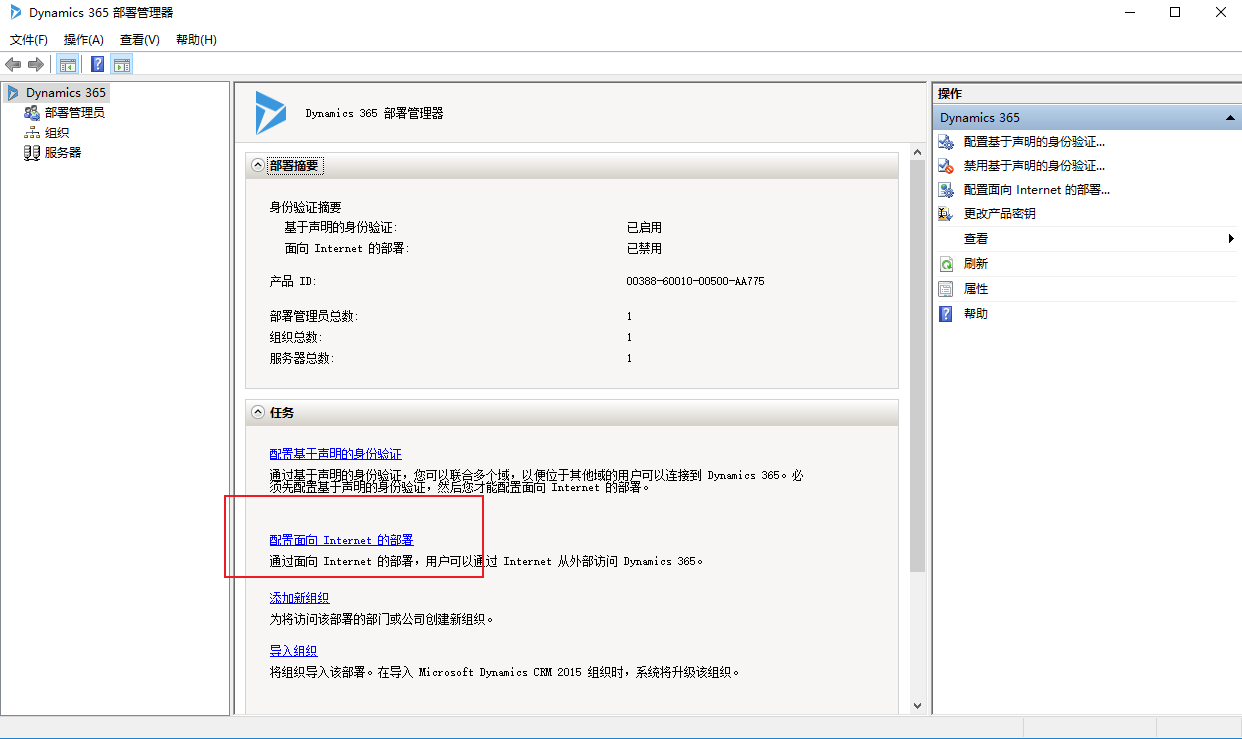Open 部署管理员 in the tree

coord(74,112)
